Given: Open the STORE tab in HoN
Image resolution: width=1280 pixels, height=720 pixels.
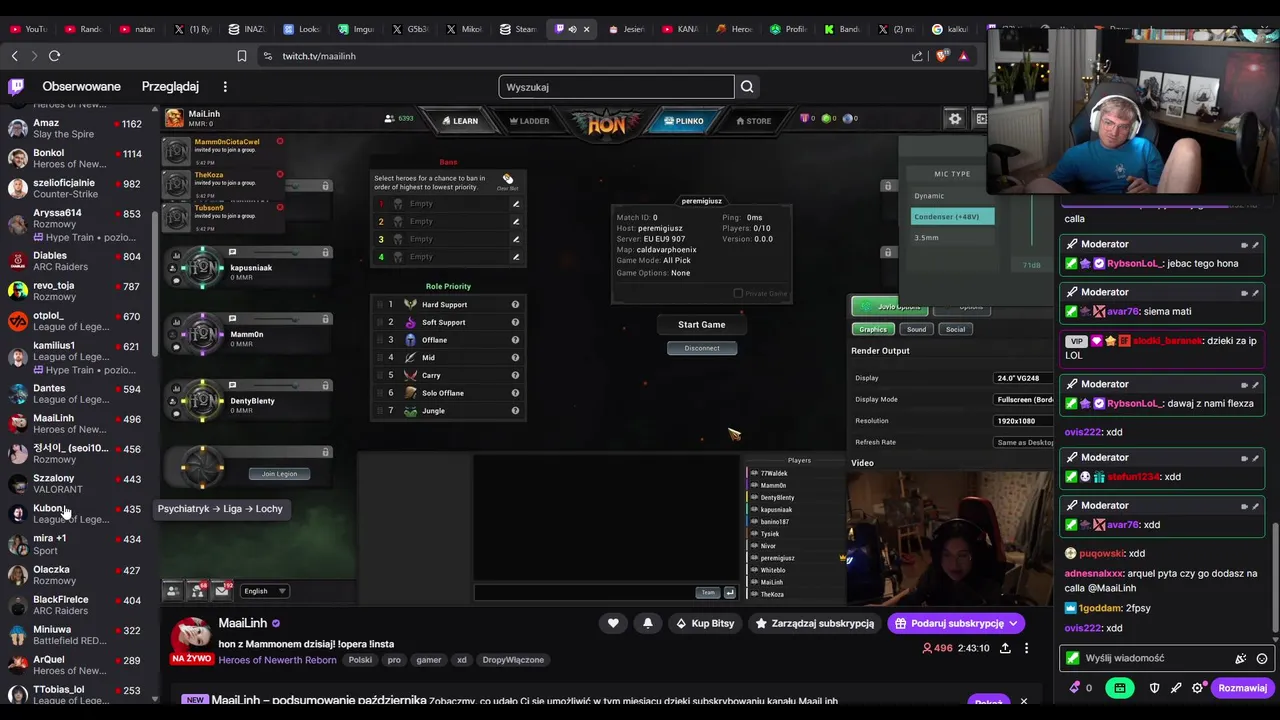Looking at the screenshot, I should click(753, 121).
